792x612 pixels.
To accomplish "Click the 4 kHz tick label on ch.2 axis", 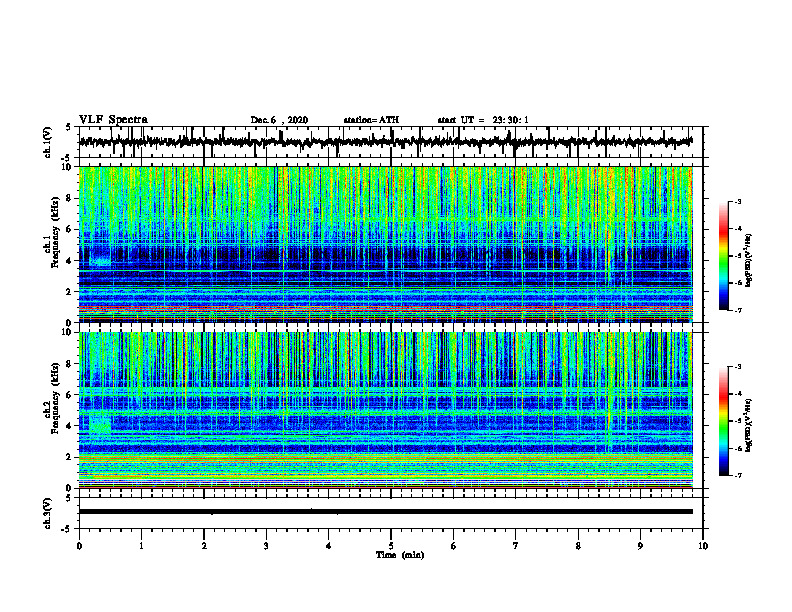I will 70,426.
